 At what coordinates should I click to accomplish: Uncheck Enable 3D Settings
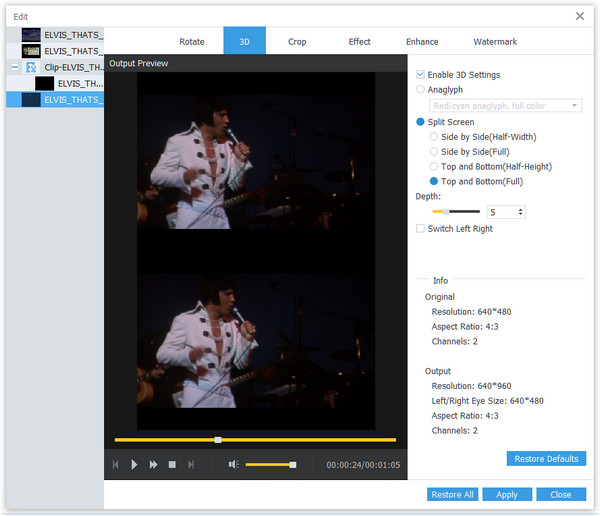(x=420, y=74)
